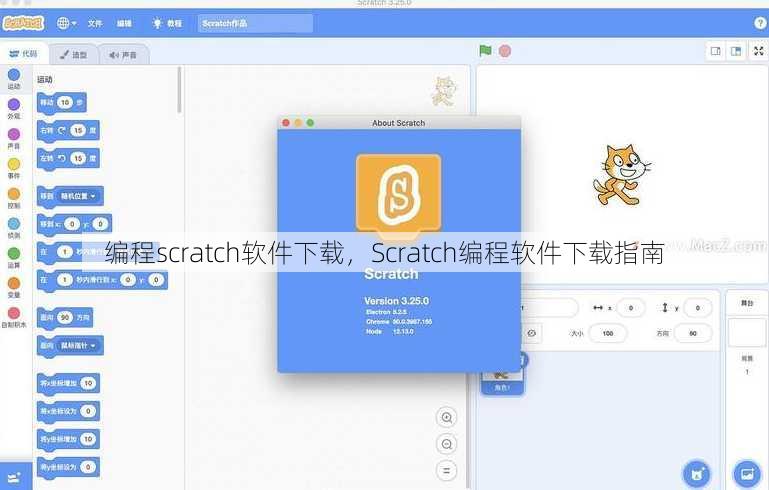The image size is (769, 490).
Task: Click the 将x坐标设为 0 block
Action: [x=68, y=411]
